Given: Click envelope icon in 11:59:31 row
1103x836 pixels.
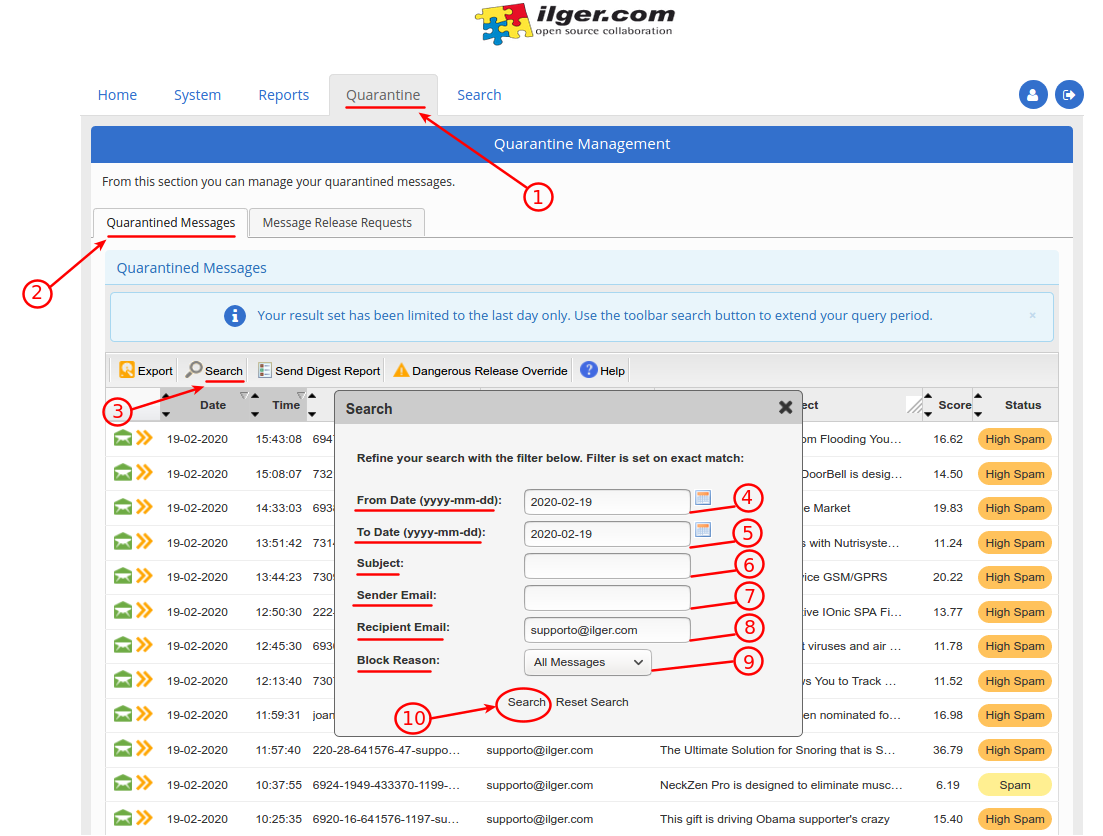Looking at the screenshot, I should pos(123,714).
